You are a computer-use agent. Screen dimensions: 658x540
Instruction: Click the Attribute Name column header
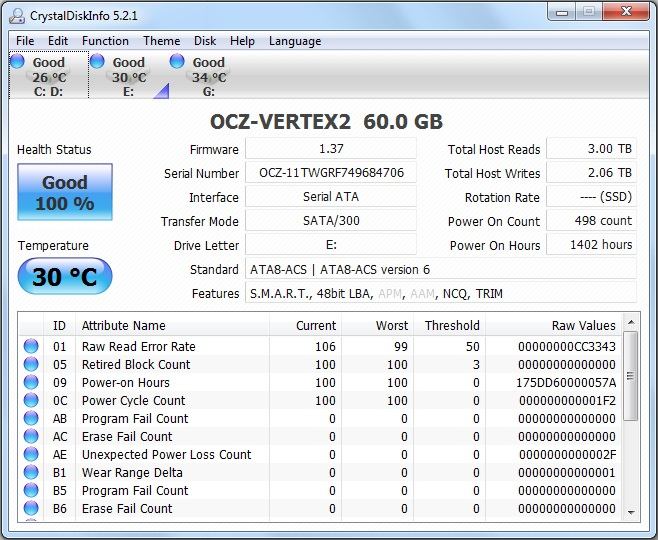[x=172, y=326]
